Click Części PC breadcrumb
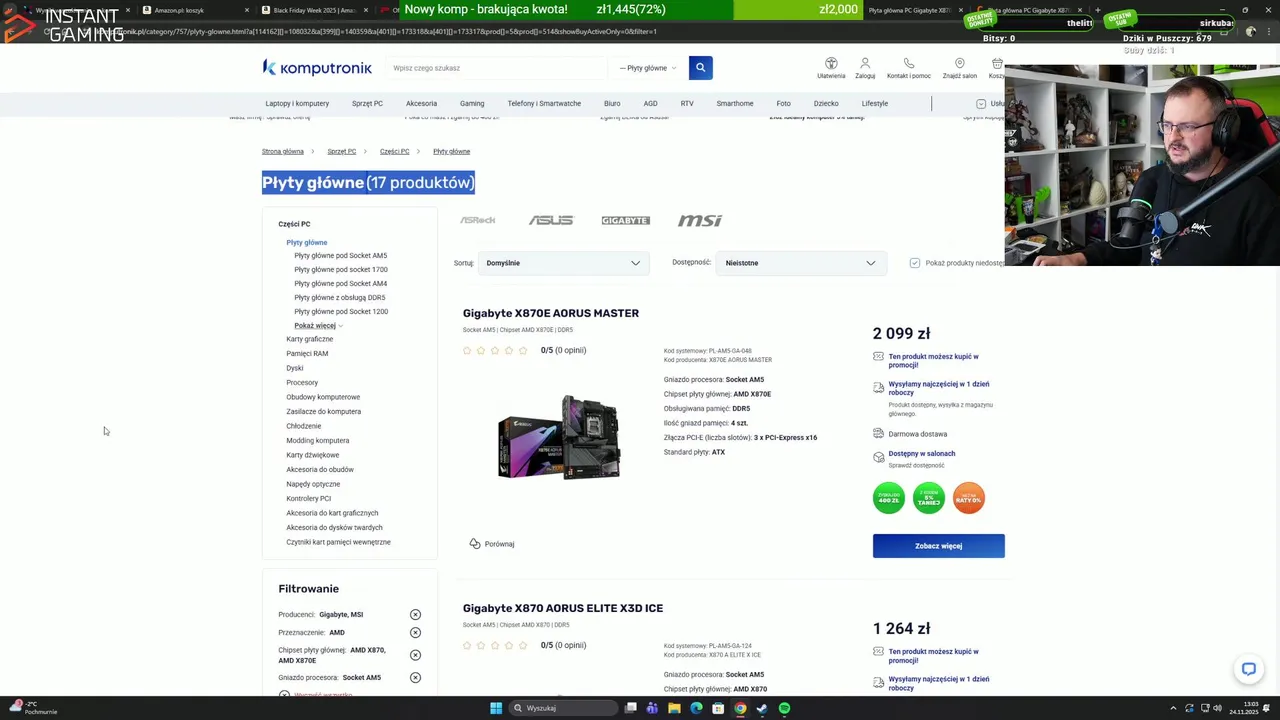The image size is (1280, 720). coord(394,151)
